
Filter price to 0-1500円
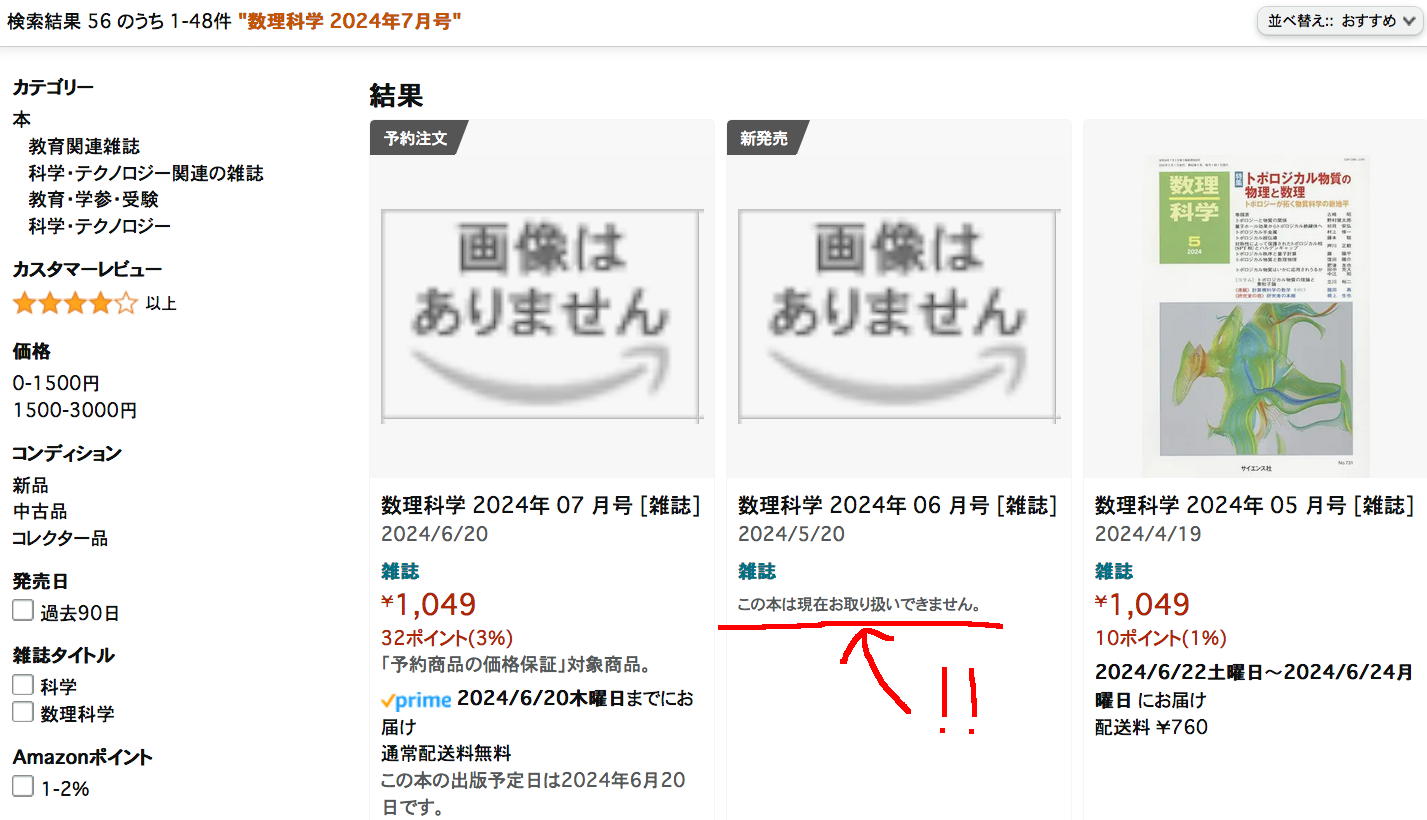[x=56, y=383]
